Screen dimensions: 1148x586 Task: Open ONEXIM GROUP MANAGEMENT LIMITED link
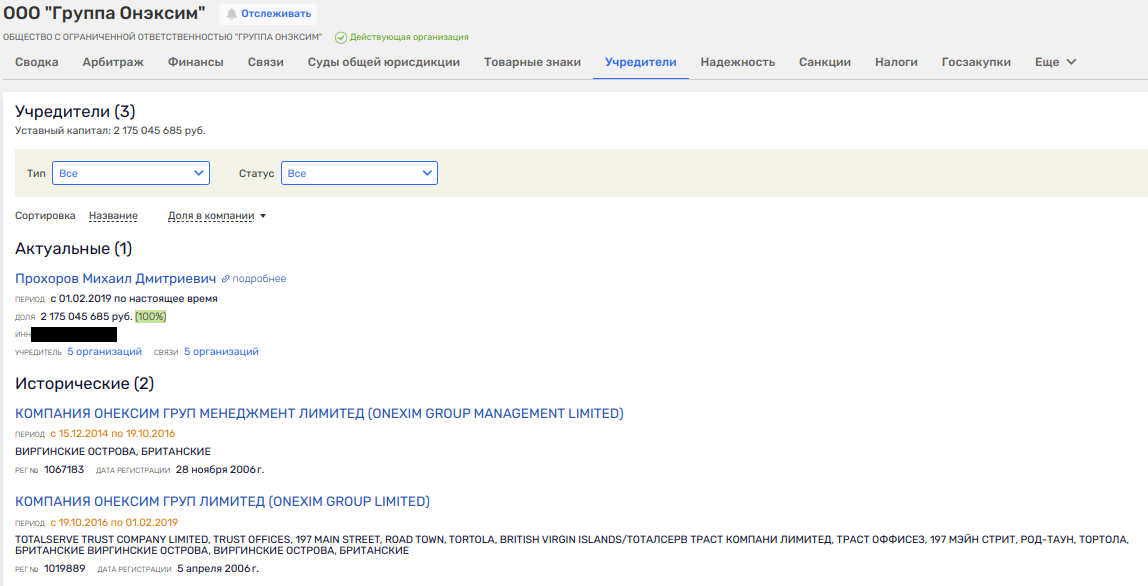click(319, 414)
